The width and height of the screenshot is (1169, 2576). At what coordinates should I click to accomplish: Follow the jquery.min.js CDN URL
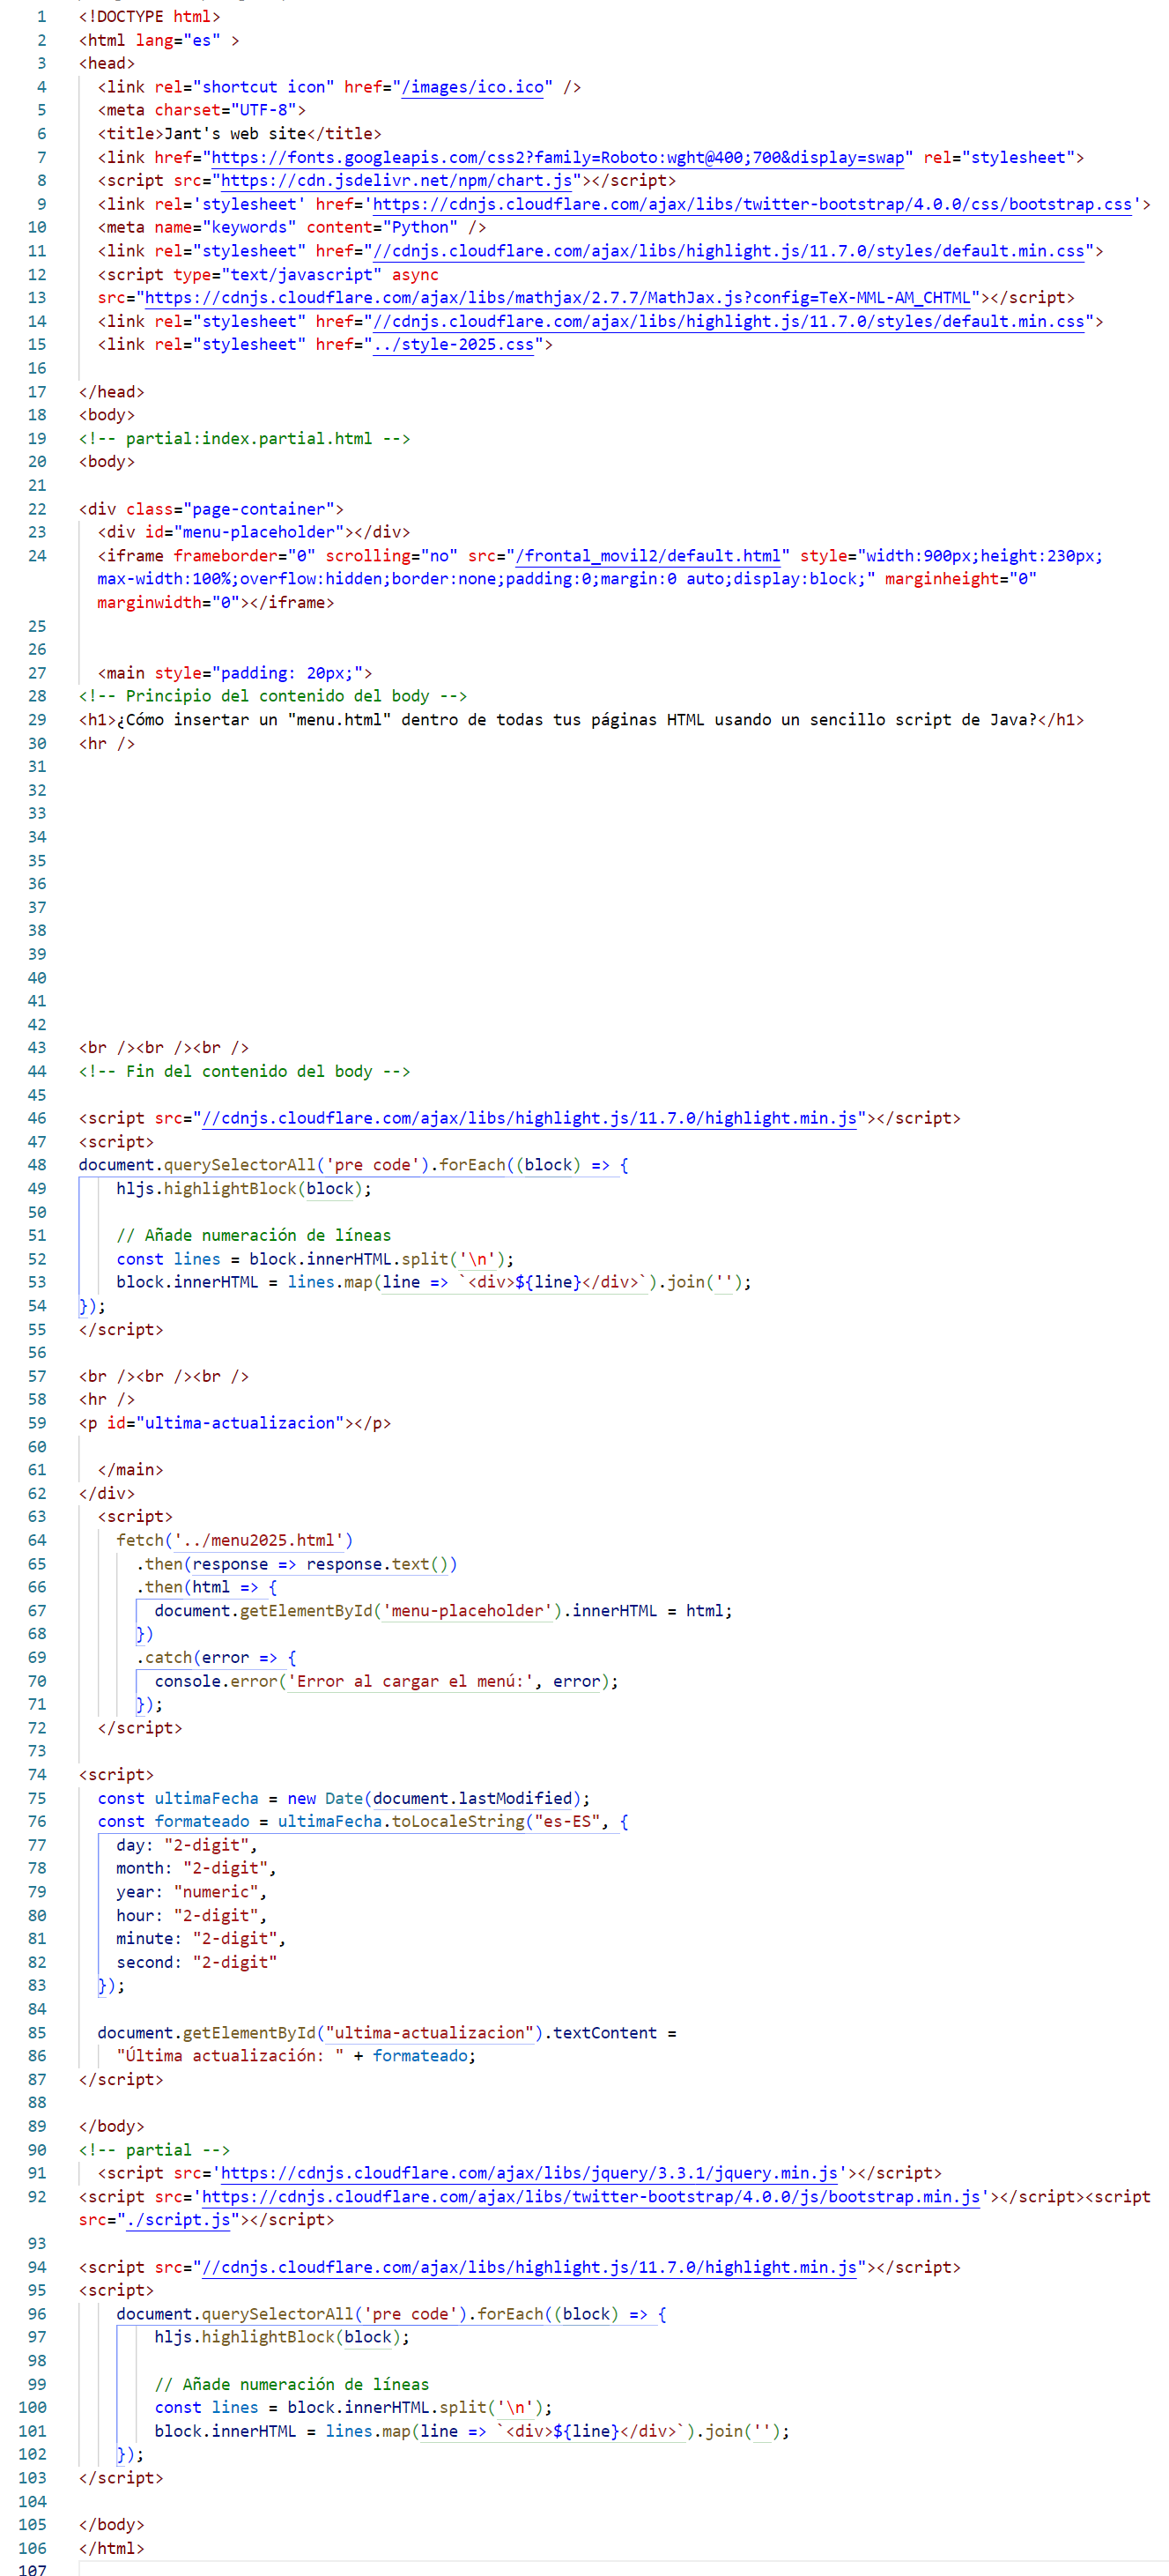(x=529, y=2173)
